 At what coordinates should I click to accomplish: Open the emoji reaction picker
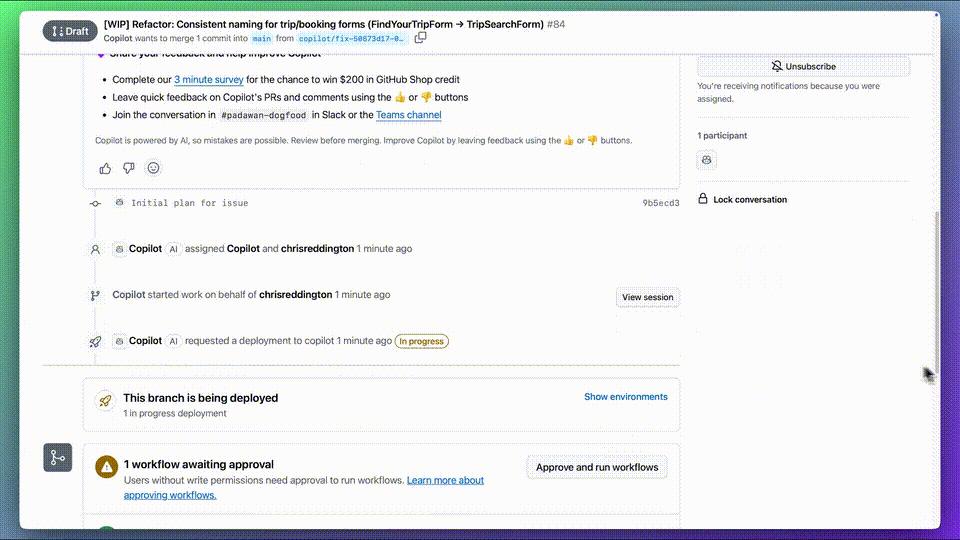click(x=153, y=168)
